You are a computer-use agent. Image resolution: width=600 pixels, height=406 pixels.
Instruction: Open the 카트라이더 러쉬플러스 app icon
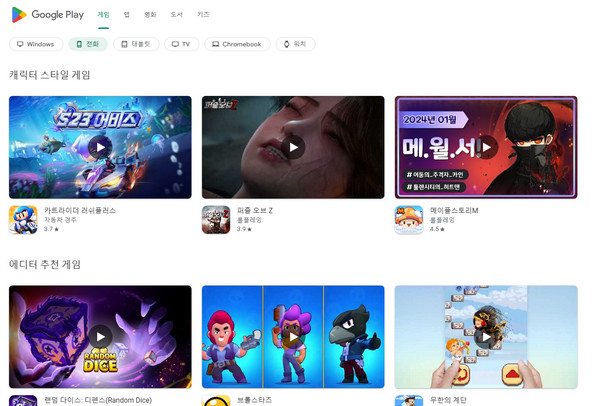(23, 220)
